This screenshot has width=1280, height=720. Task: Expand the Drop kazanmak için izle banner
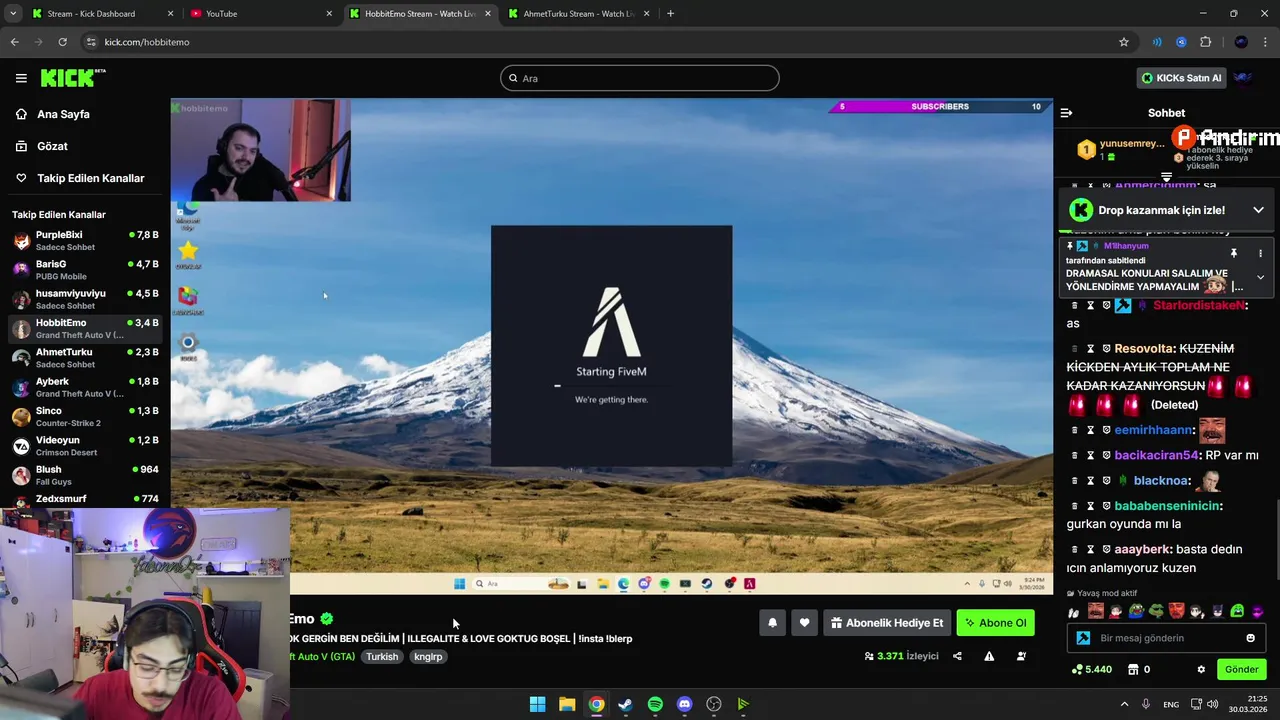1258,210
